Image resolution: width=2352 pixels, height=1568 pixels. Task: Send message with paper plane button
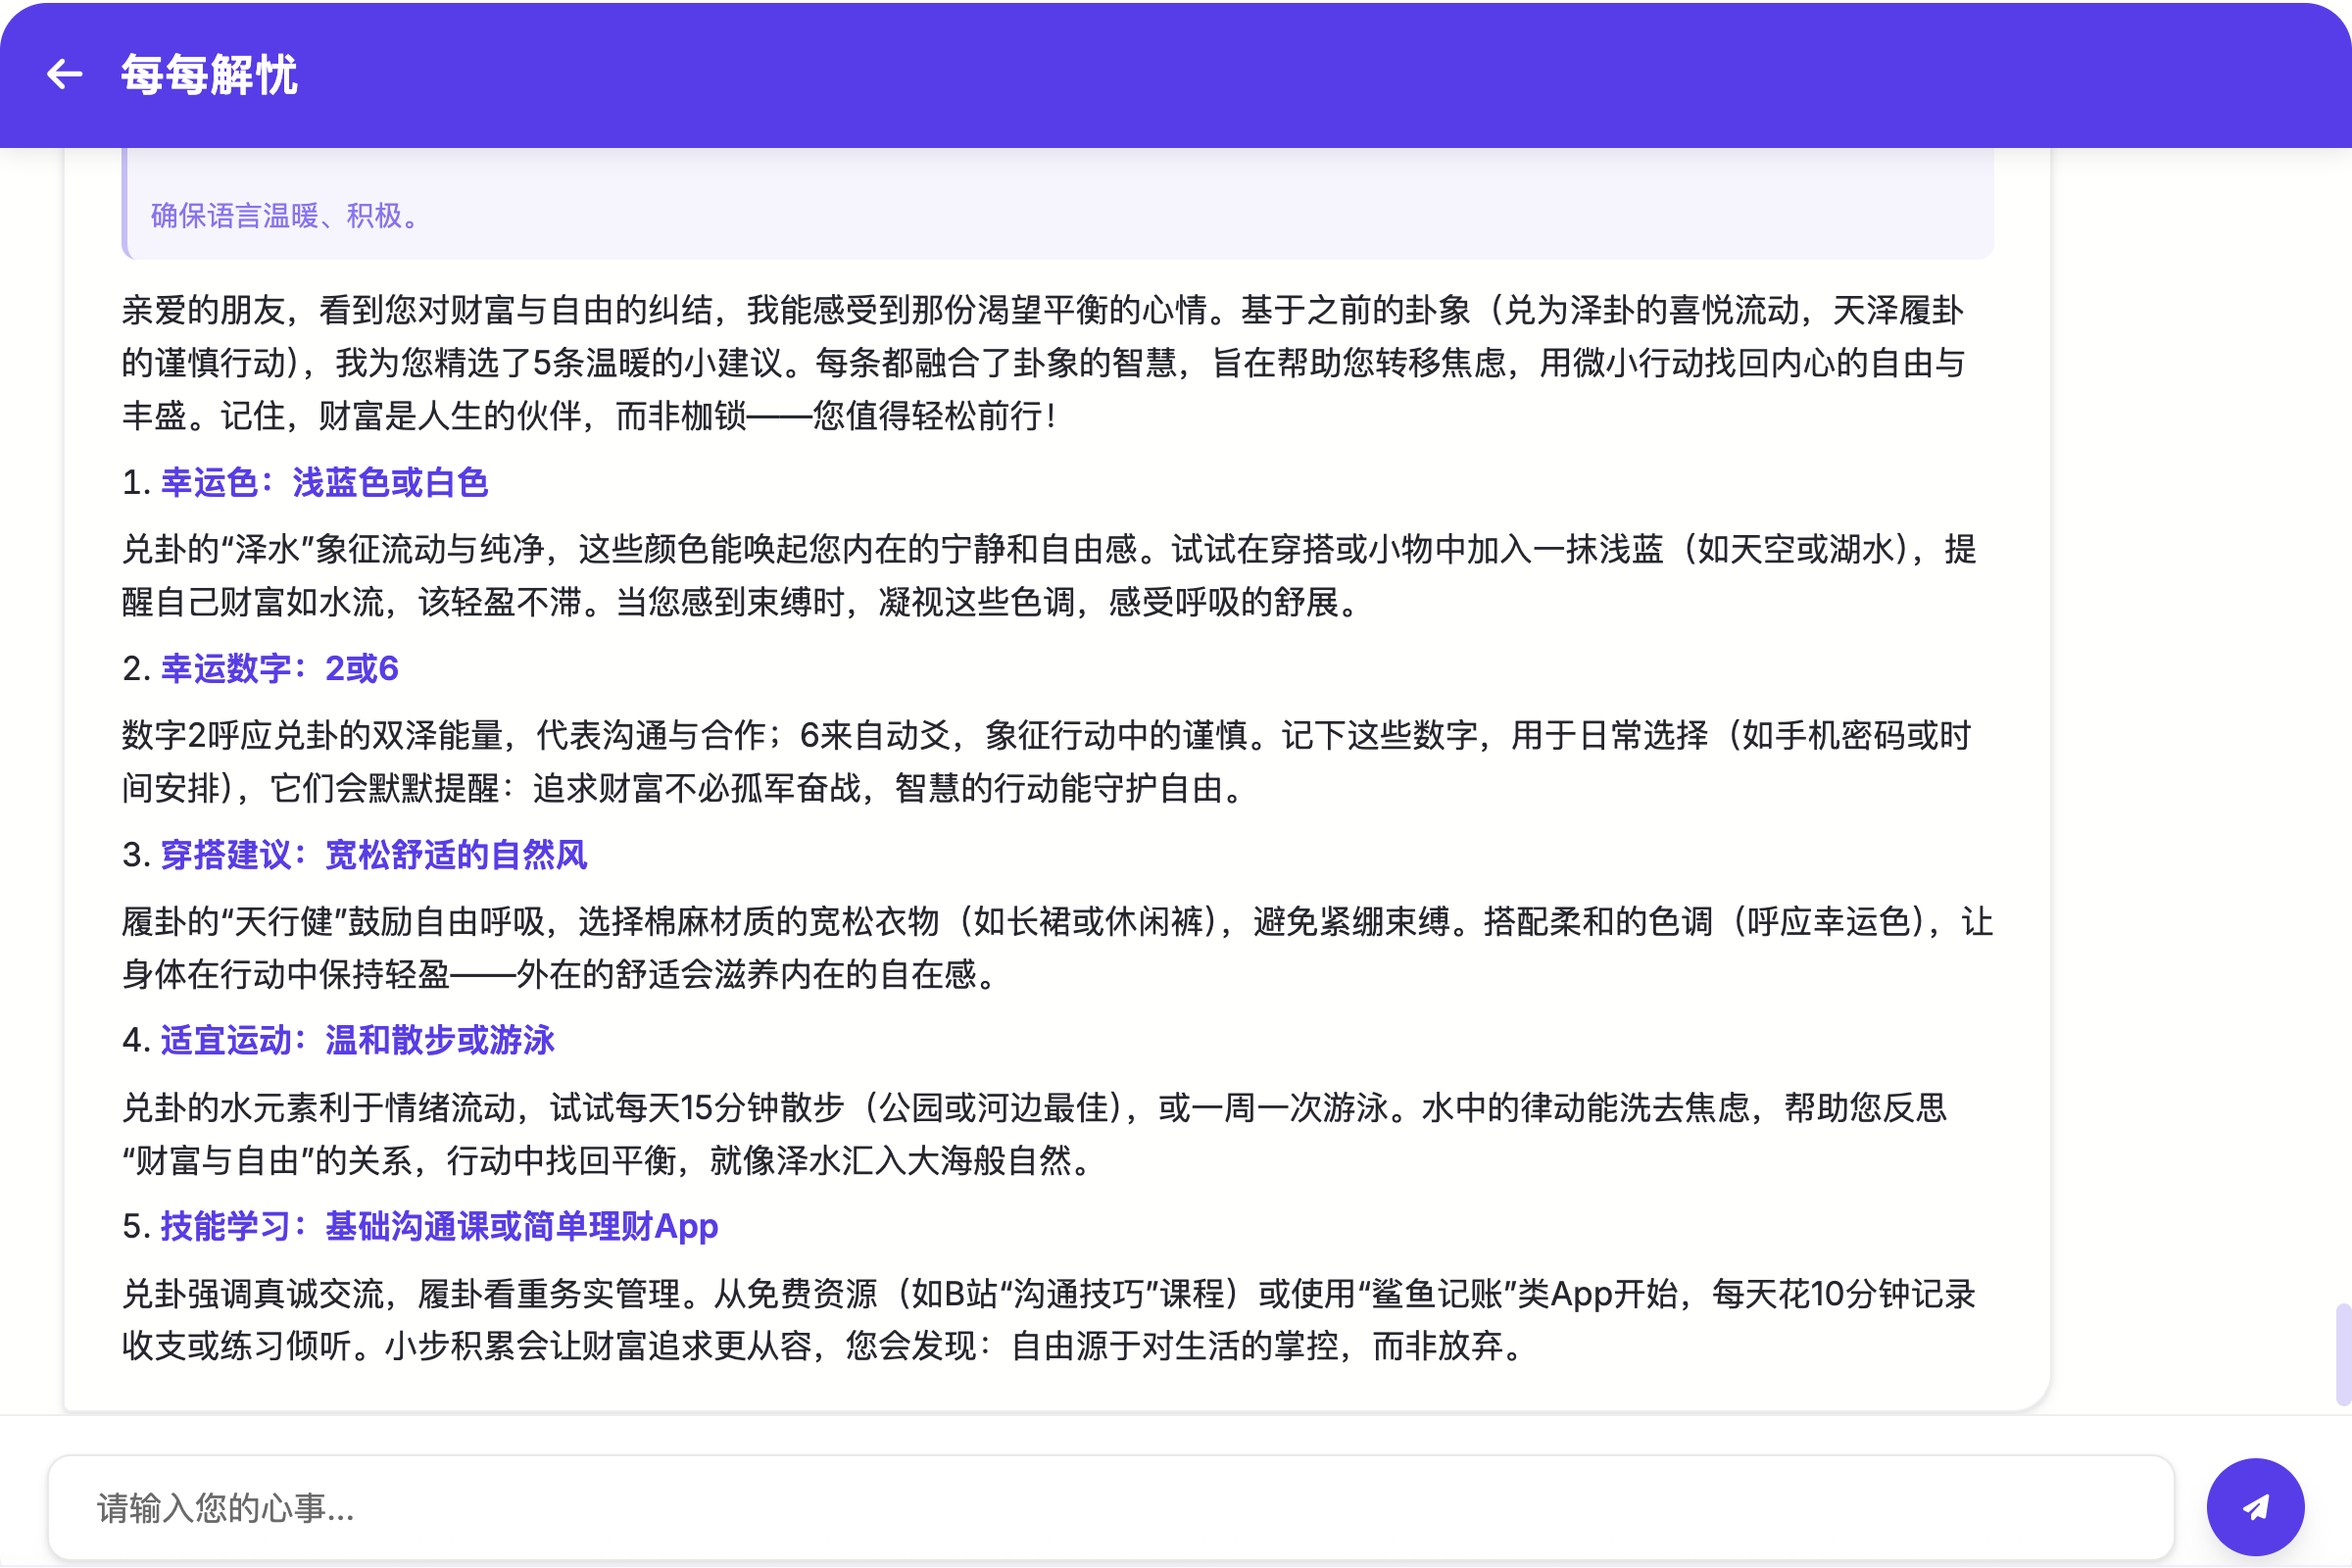[2255, 1506]
